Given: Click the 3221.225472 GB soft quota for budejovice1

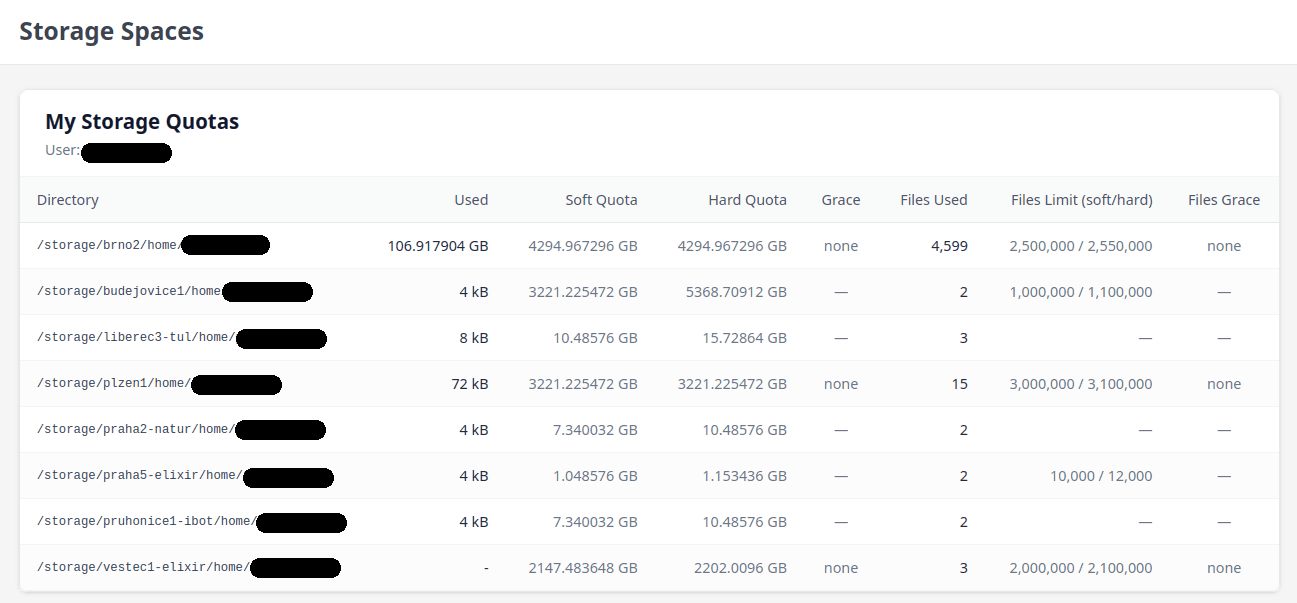Looking at the screenshot, I should click(x=583, y=292).
